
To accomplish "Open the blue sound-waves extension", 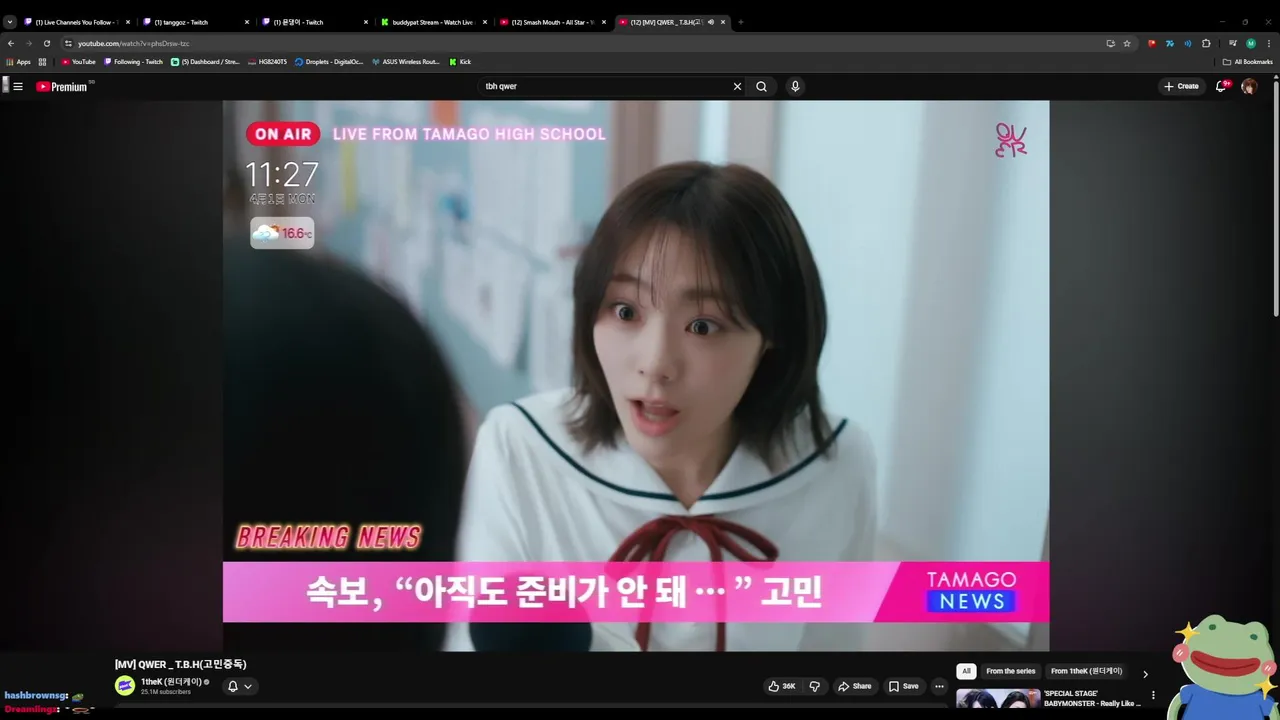I will tap(1188, 44).
